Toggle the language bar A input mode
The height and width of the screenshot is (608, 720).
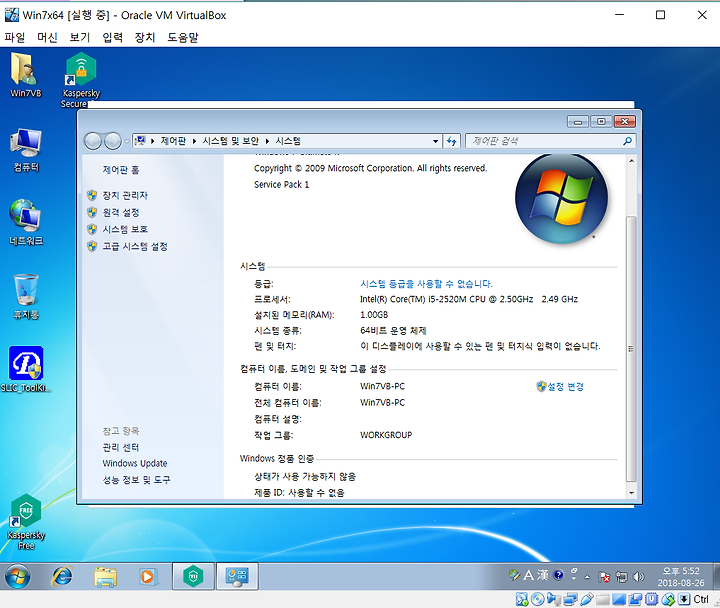529,575
